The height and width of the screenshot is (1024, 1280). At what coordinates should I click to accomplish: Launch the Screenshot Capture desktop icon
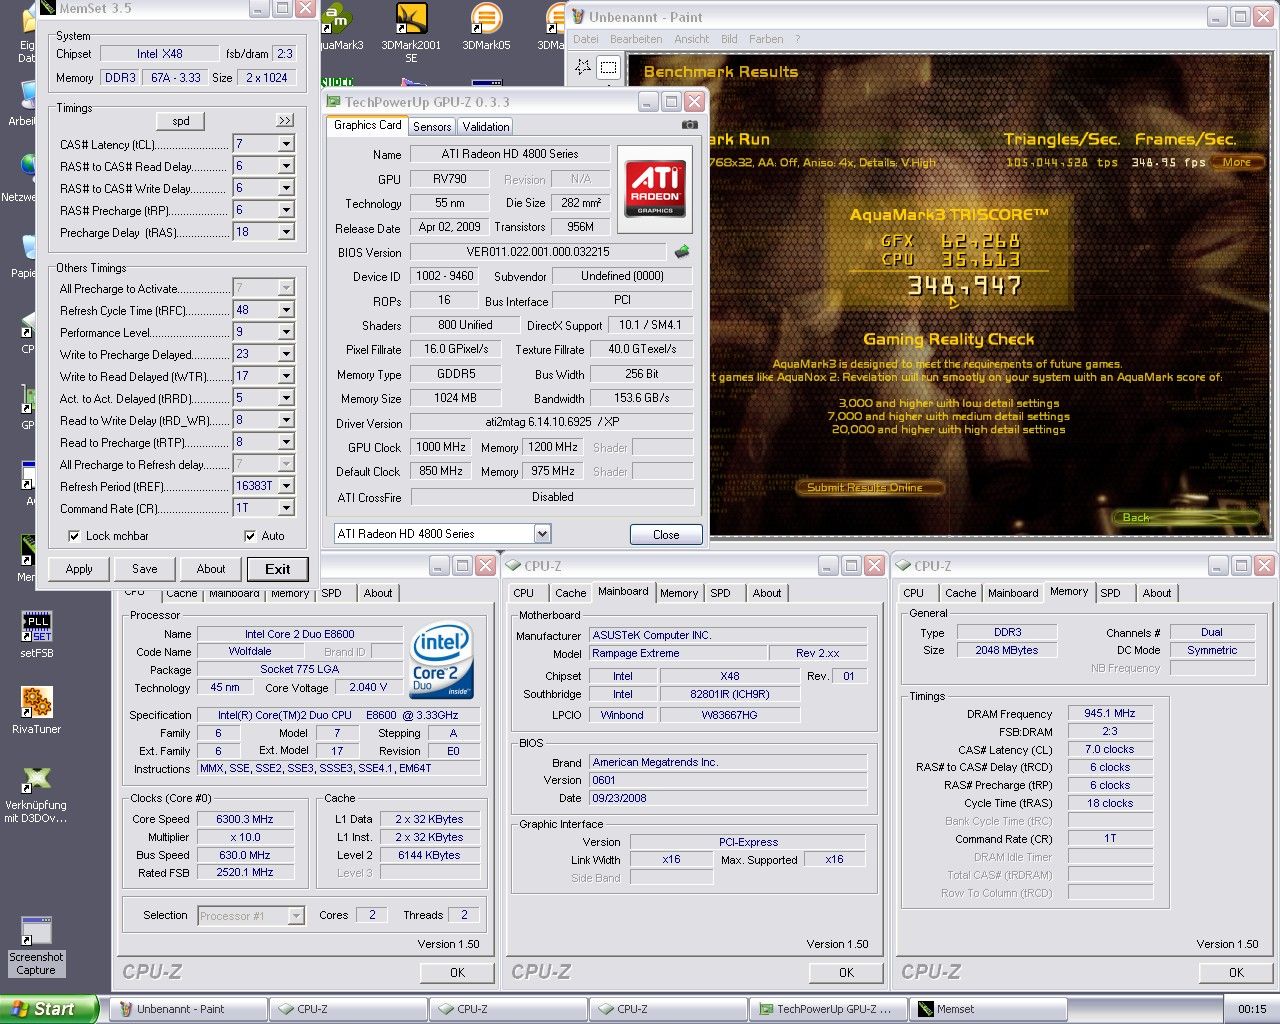[x=37, y=933]
